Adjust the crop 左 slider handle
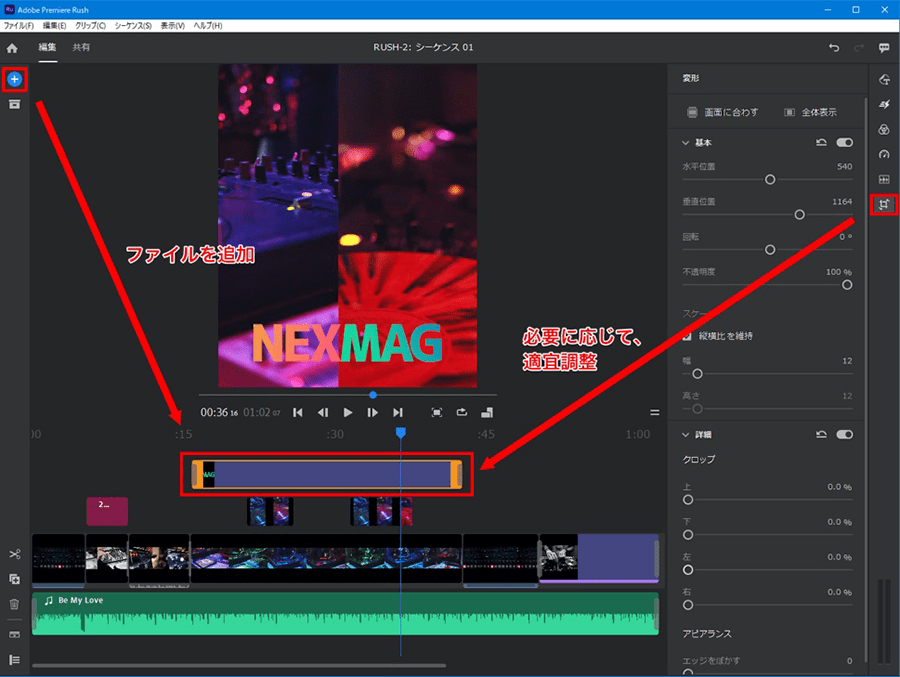Screen dimensions: 900x677 point(688,570)
